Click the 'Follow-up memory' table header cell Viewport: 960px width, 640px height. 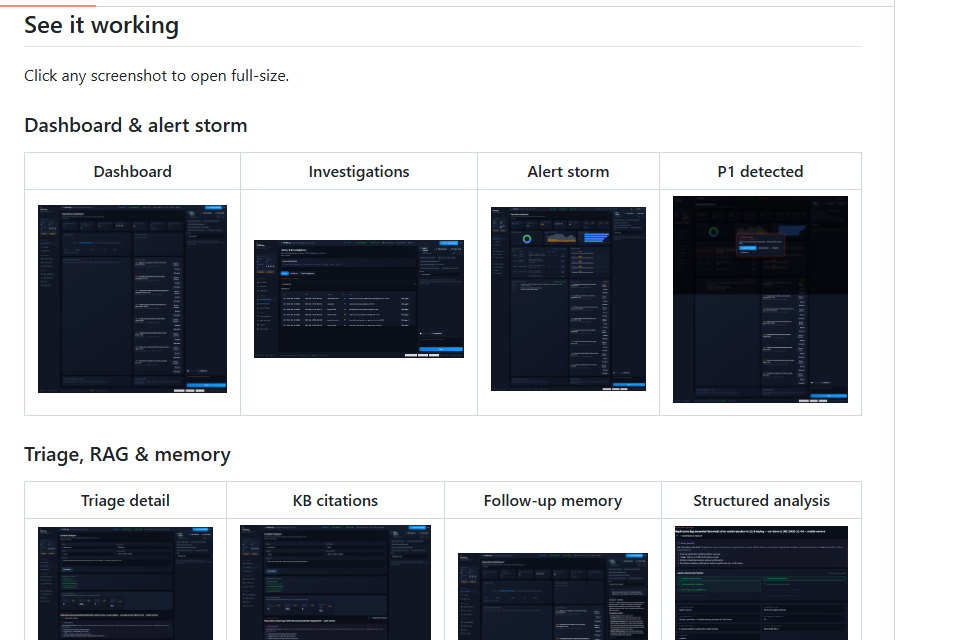tap(553, 500)
